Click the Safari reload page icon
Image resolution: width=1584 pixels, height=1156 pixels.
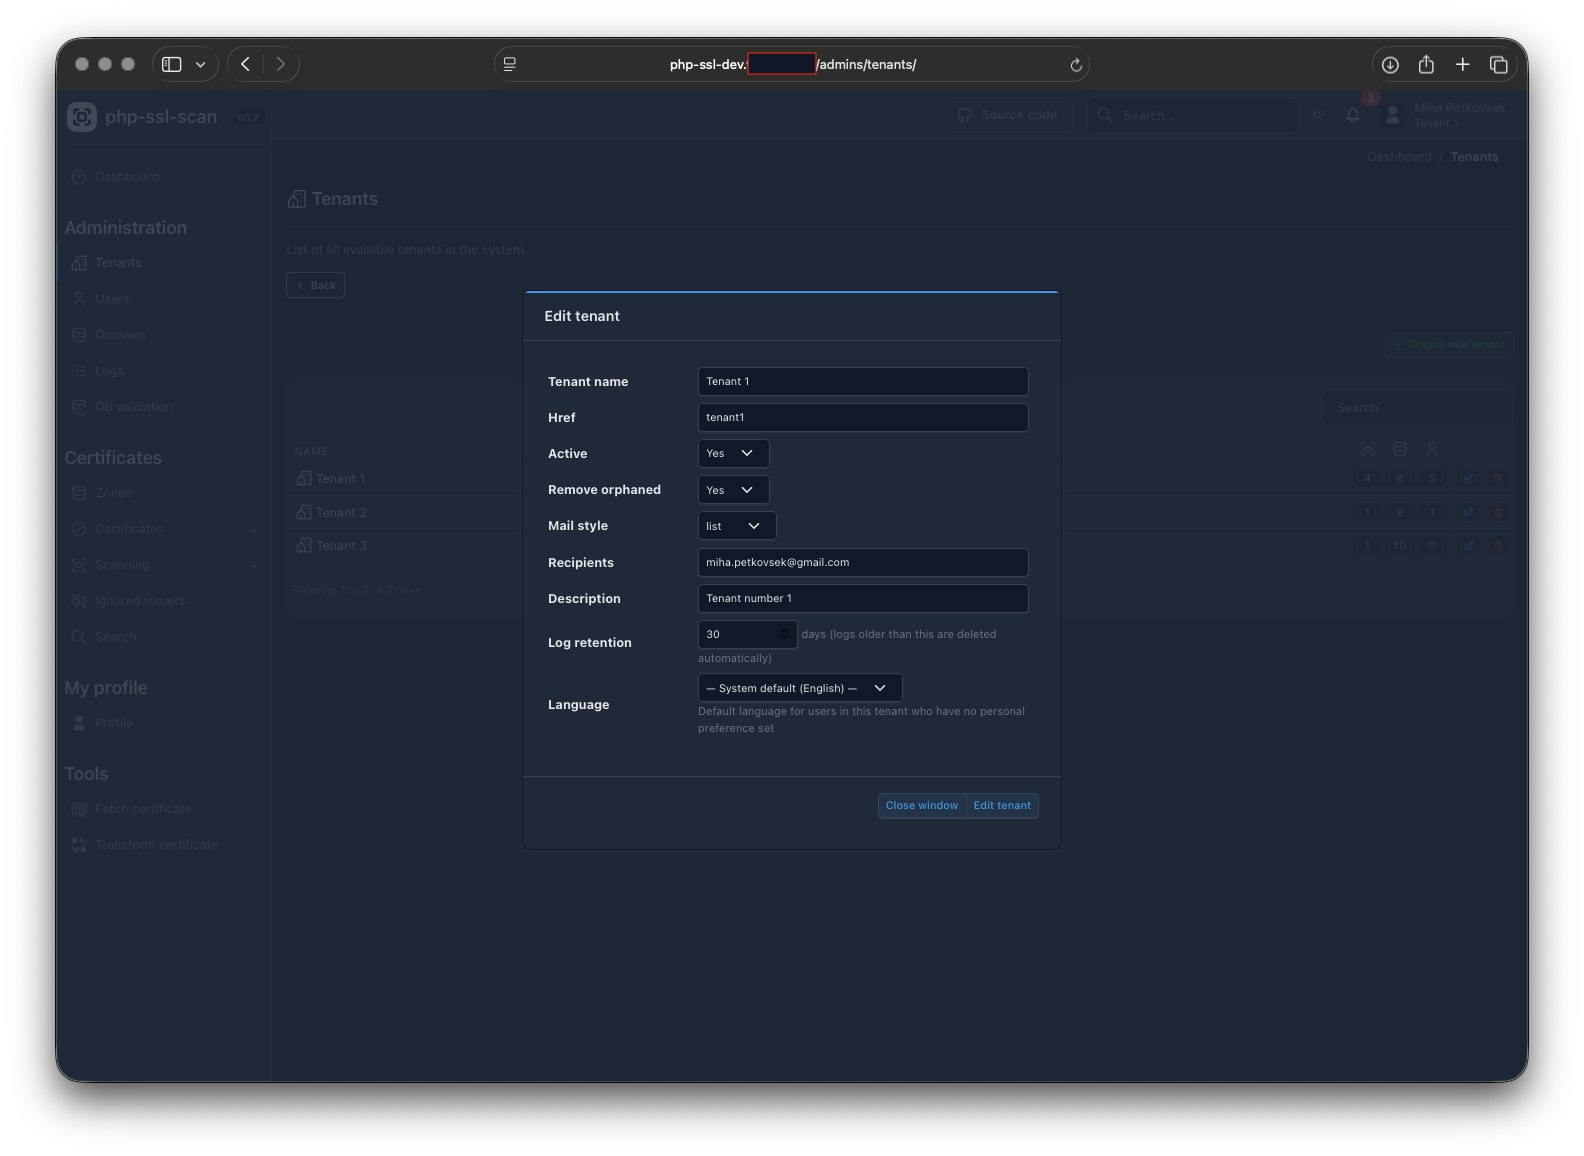click(1076, 65)
